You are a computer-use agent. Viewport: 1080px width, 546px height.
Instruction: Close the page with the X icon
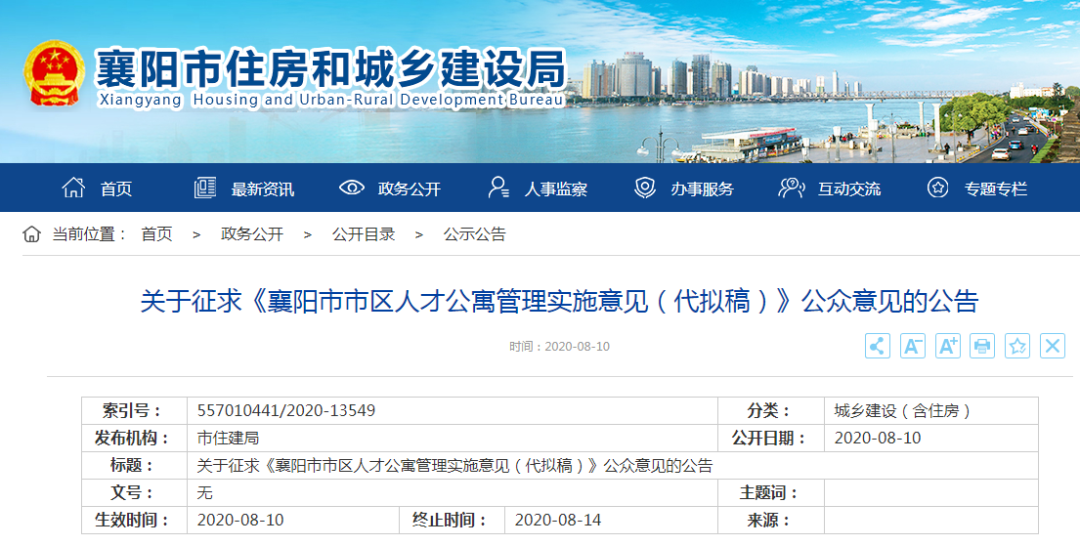coord(1052,346)
